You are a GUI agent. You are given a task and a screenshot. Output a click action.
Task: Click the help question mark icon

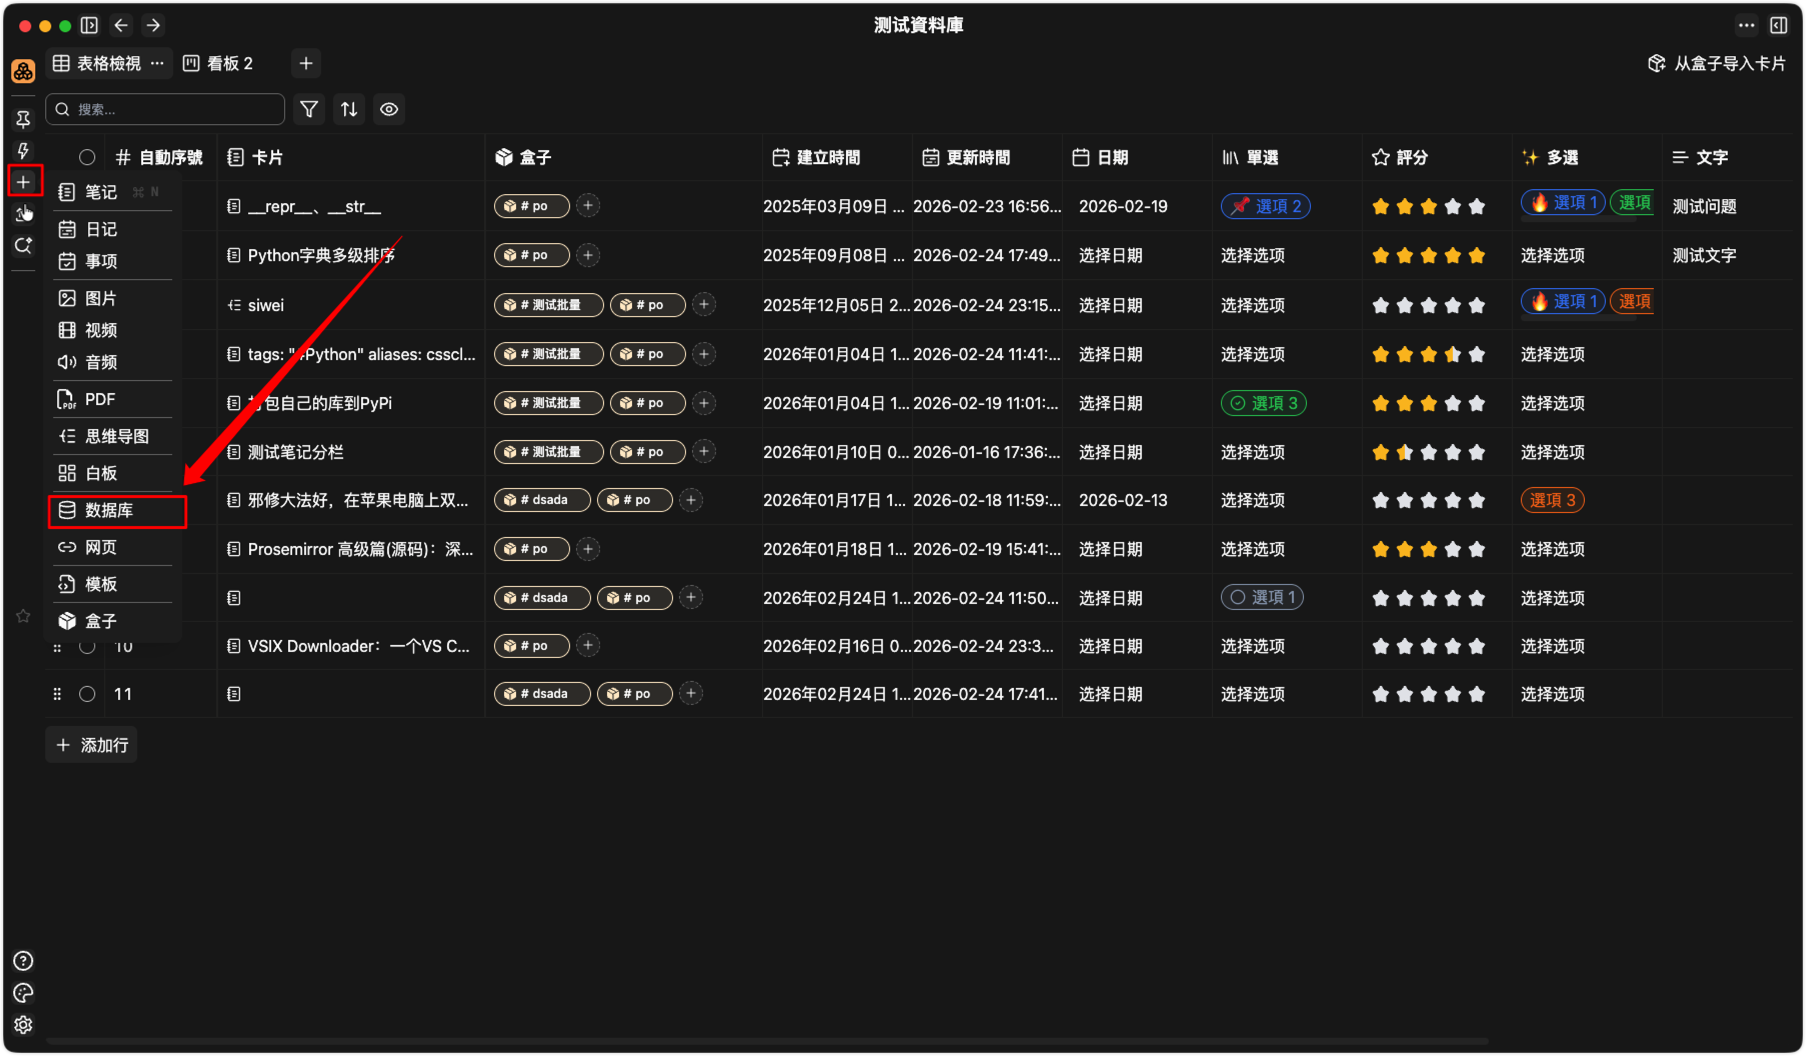coord(23,961)
